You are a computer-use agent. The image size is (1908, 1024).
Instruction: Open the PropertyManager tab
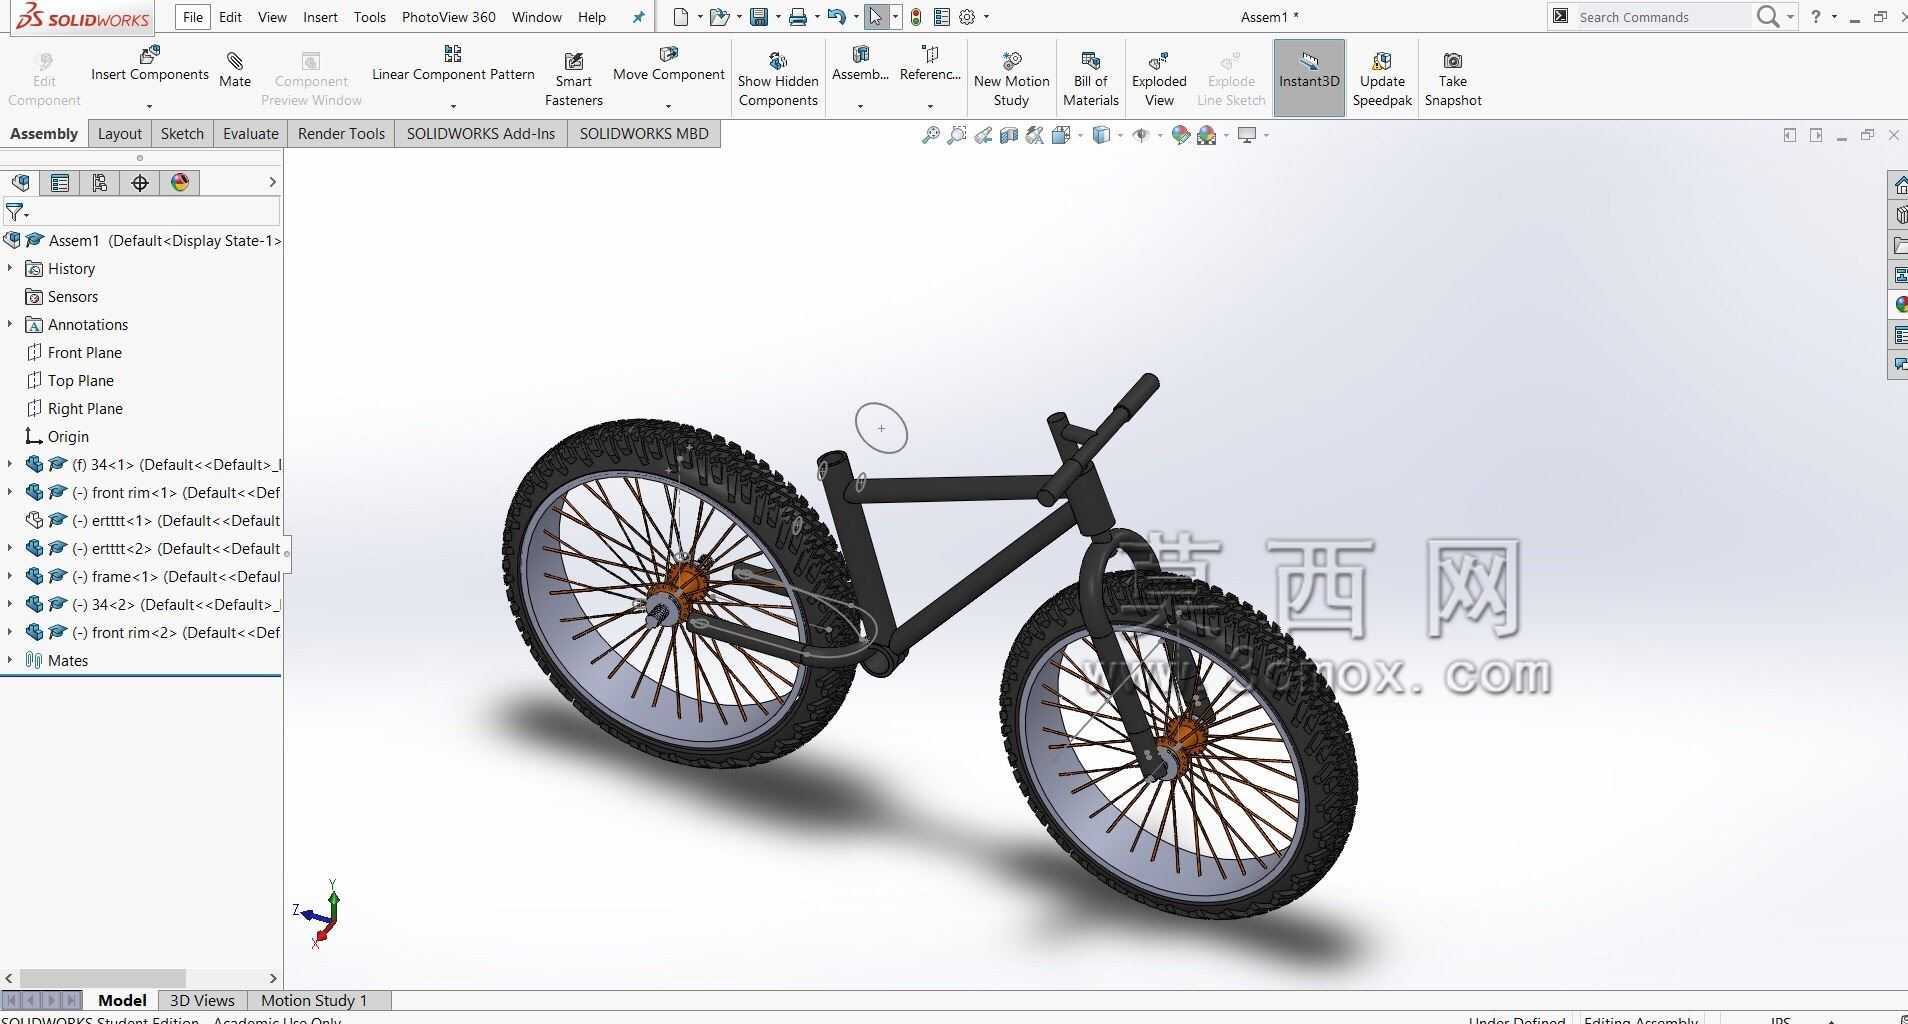[x=60, y=183]
